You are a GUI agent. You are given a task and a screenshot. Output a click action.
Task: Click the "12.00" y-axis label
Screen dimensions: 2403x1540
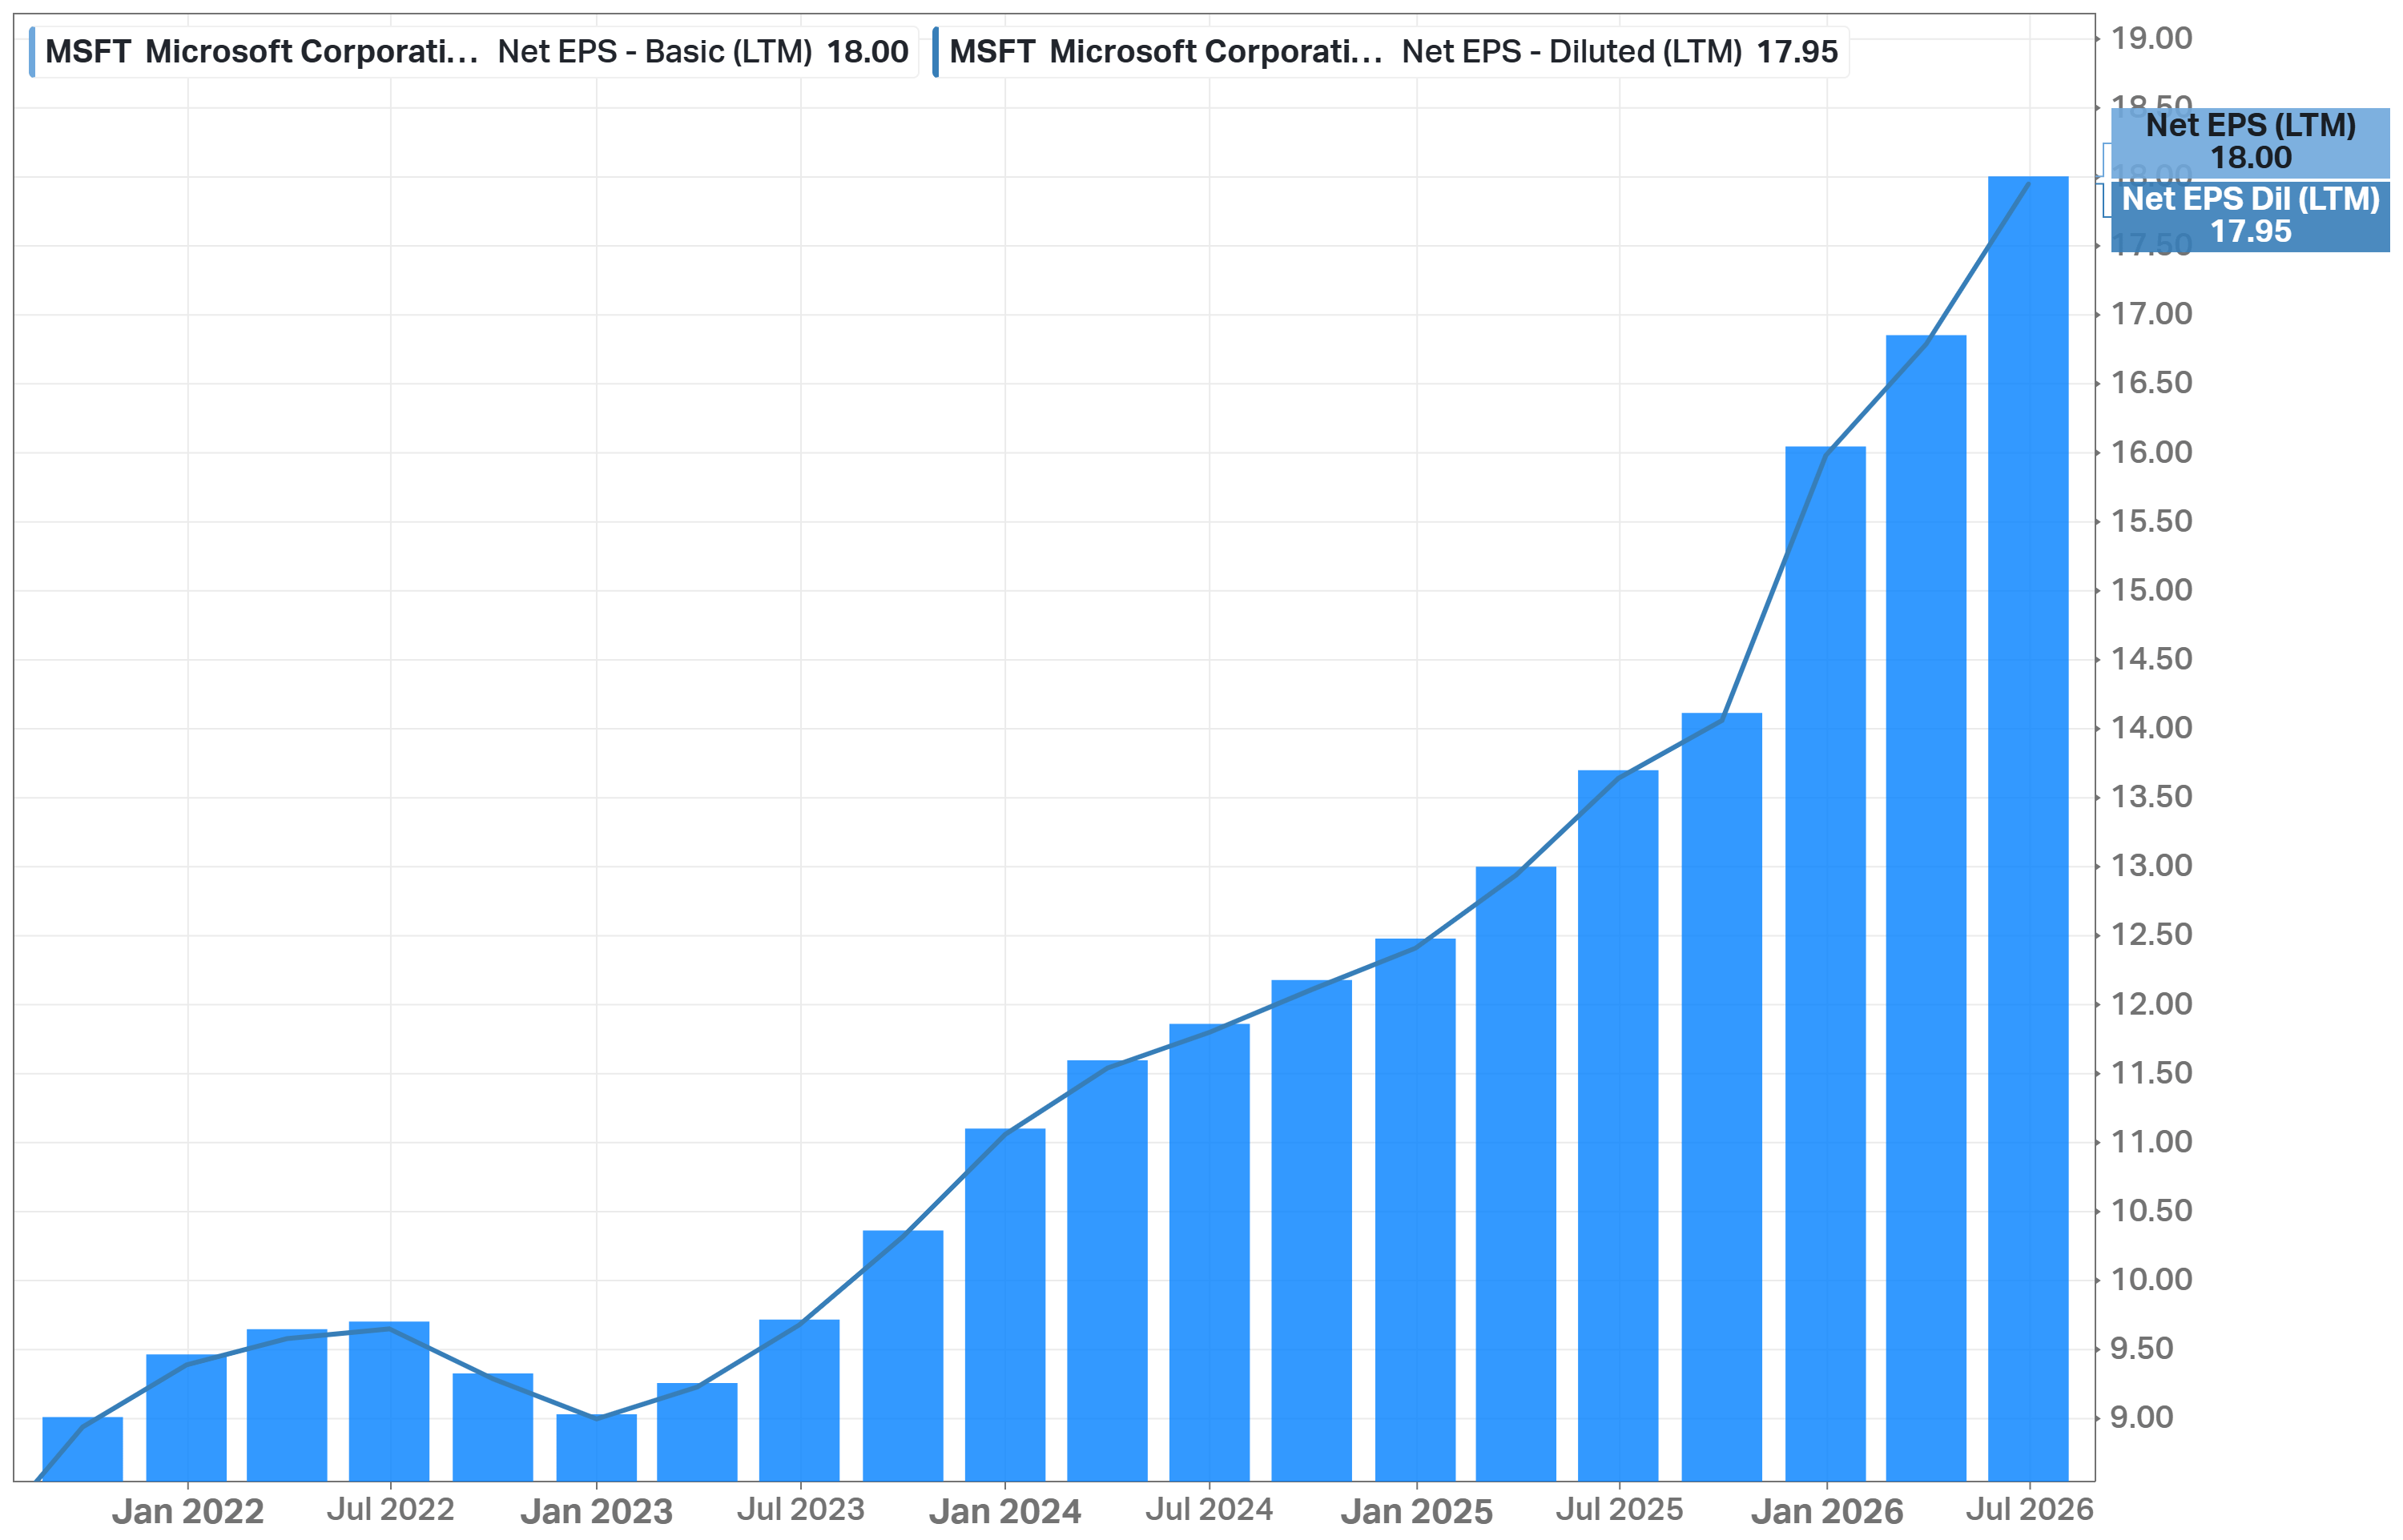2151,1004
